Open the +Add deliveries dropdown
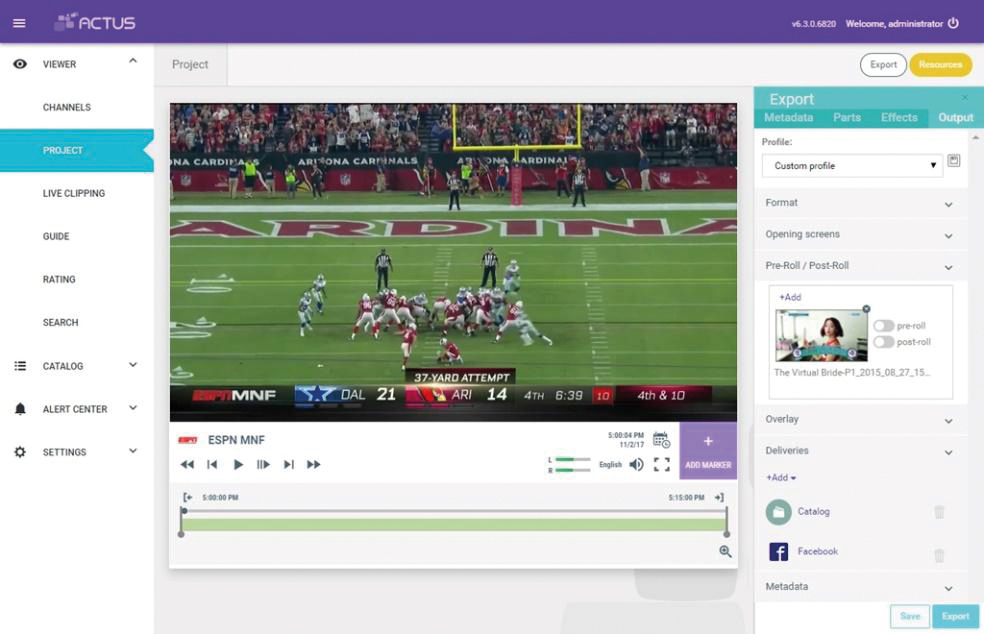Viewport: 984px width, 634px height. click(781, 478)
